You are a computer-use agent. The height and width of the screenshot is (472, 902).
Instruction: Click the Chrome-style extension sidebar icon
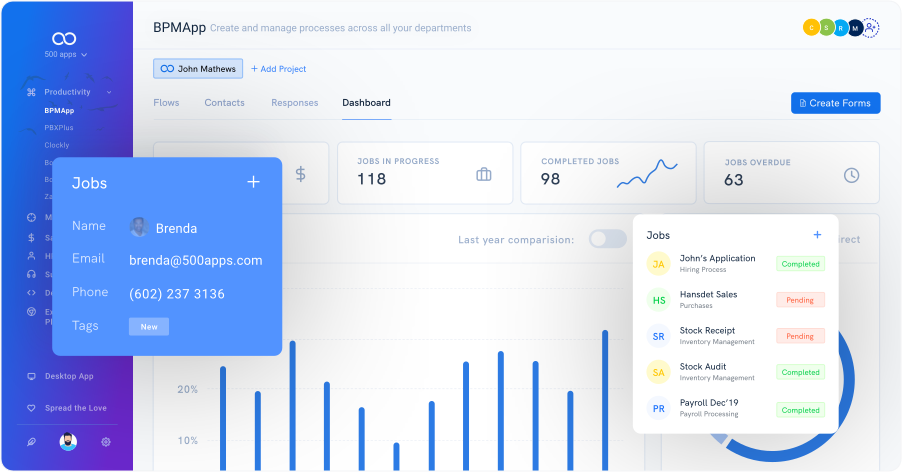(x=32, y=312)
